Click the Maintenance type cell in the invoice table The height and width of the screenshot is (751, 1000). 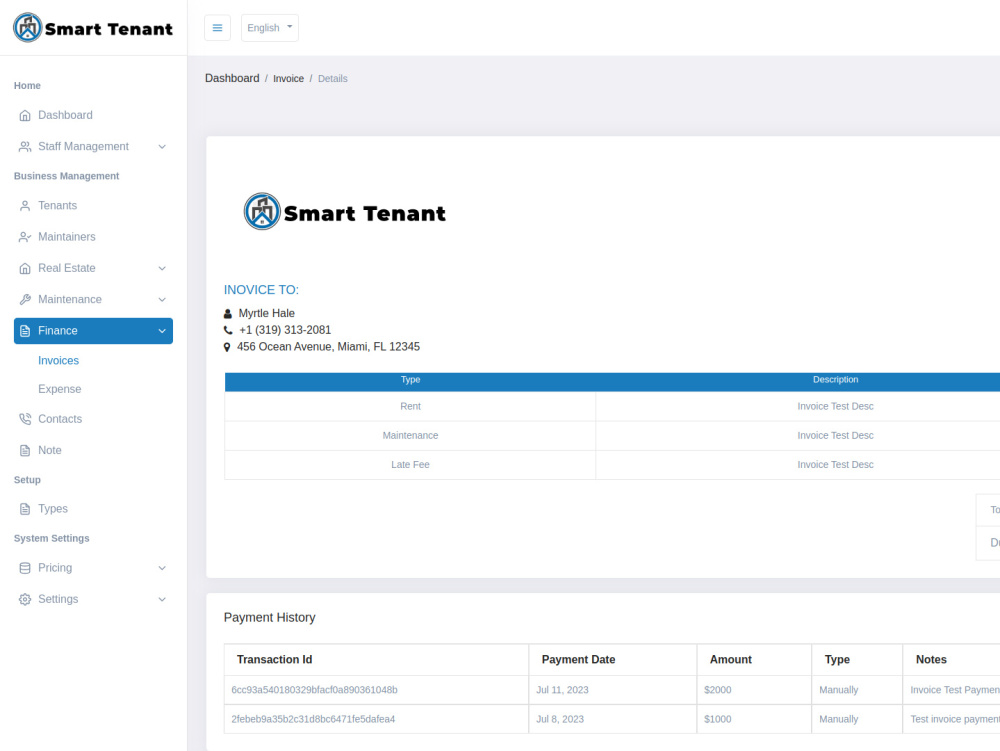tap(410, 435)
